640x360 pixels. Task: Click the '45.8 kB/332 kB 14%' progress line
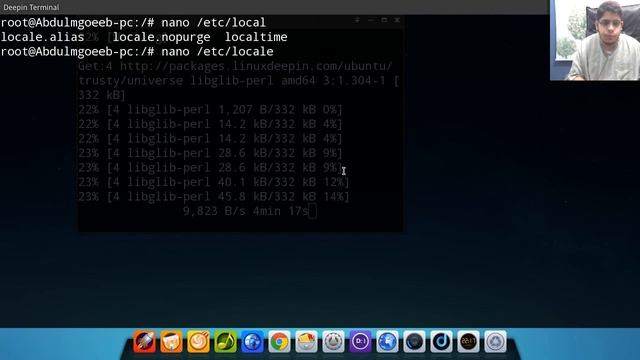[214, 197]
